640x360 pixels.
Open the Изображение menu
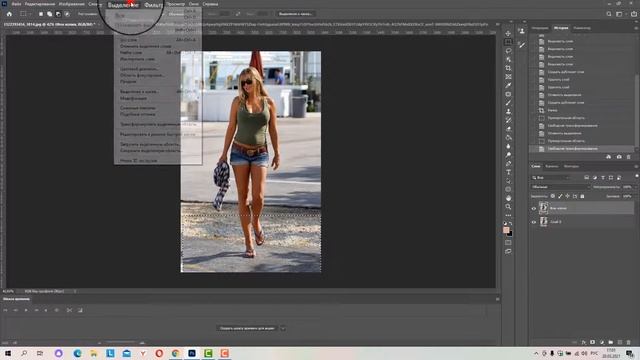71,4
